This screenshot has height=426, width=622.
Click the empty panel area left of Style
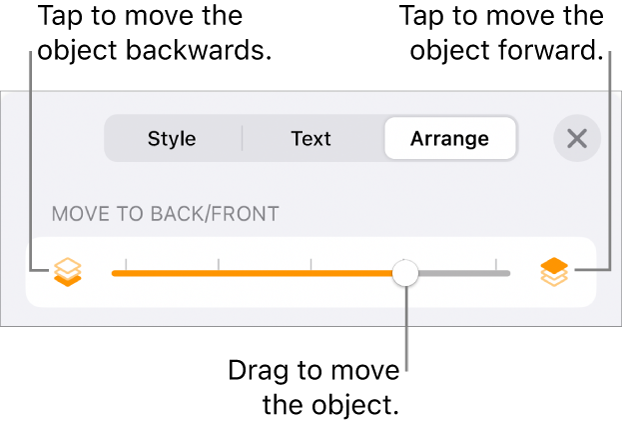60,139
